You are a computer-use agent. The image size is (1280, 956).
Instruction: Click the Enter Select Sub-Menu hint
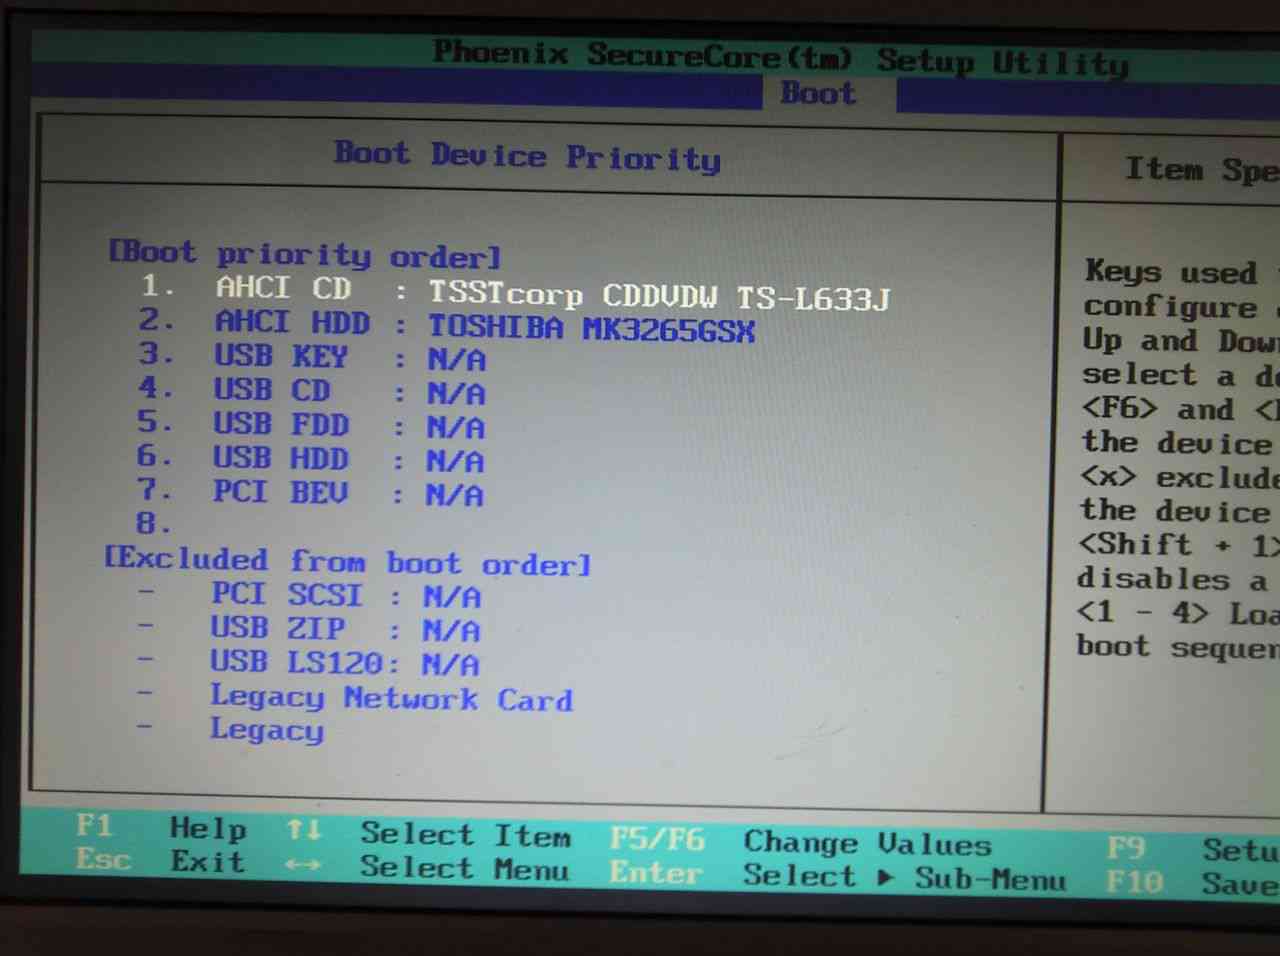pyautogui.click(x=838, y=876)
